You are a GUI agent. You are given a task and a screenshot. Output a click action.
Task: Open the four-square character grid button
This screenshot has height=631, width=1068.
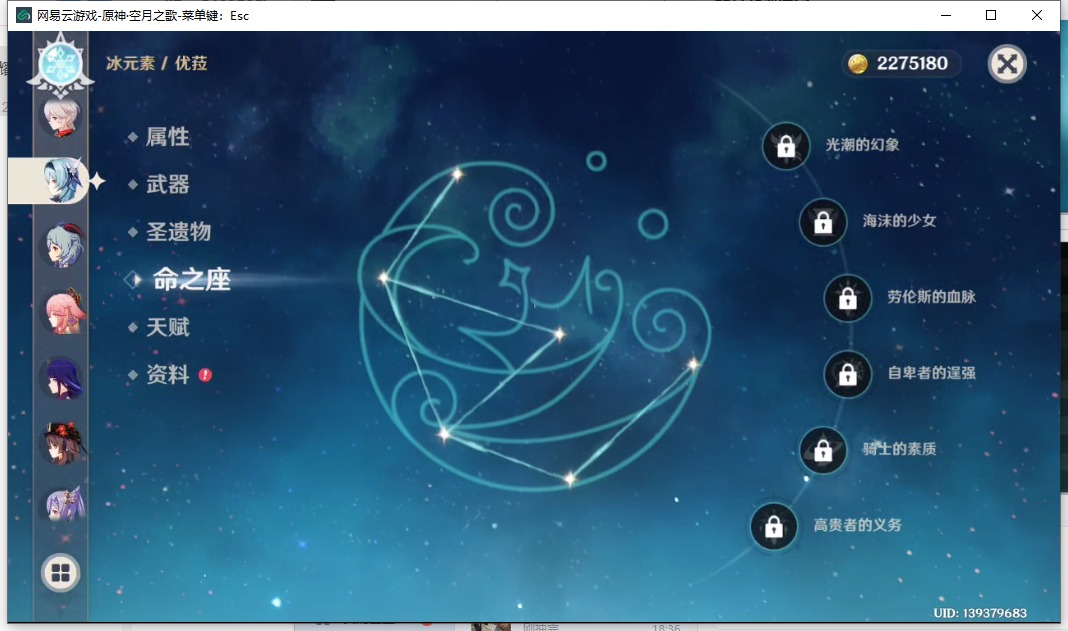(x=60, y=573)
